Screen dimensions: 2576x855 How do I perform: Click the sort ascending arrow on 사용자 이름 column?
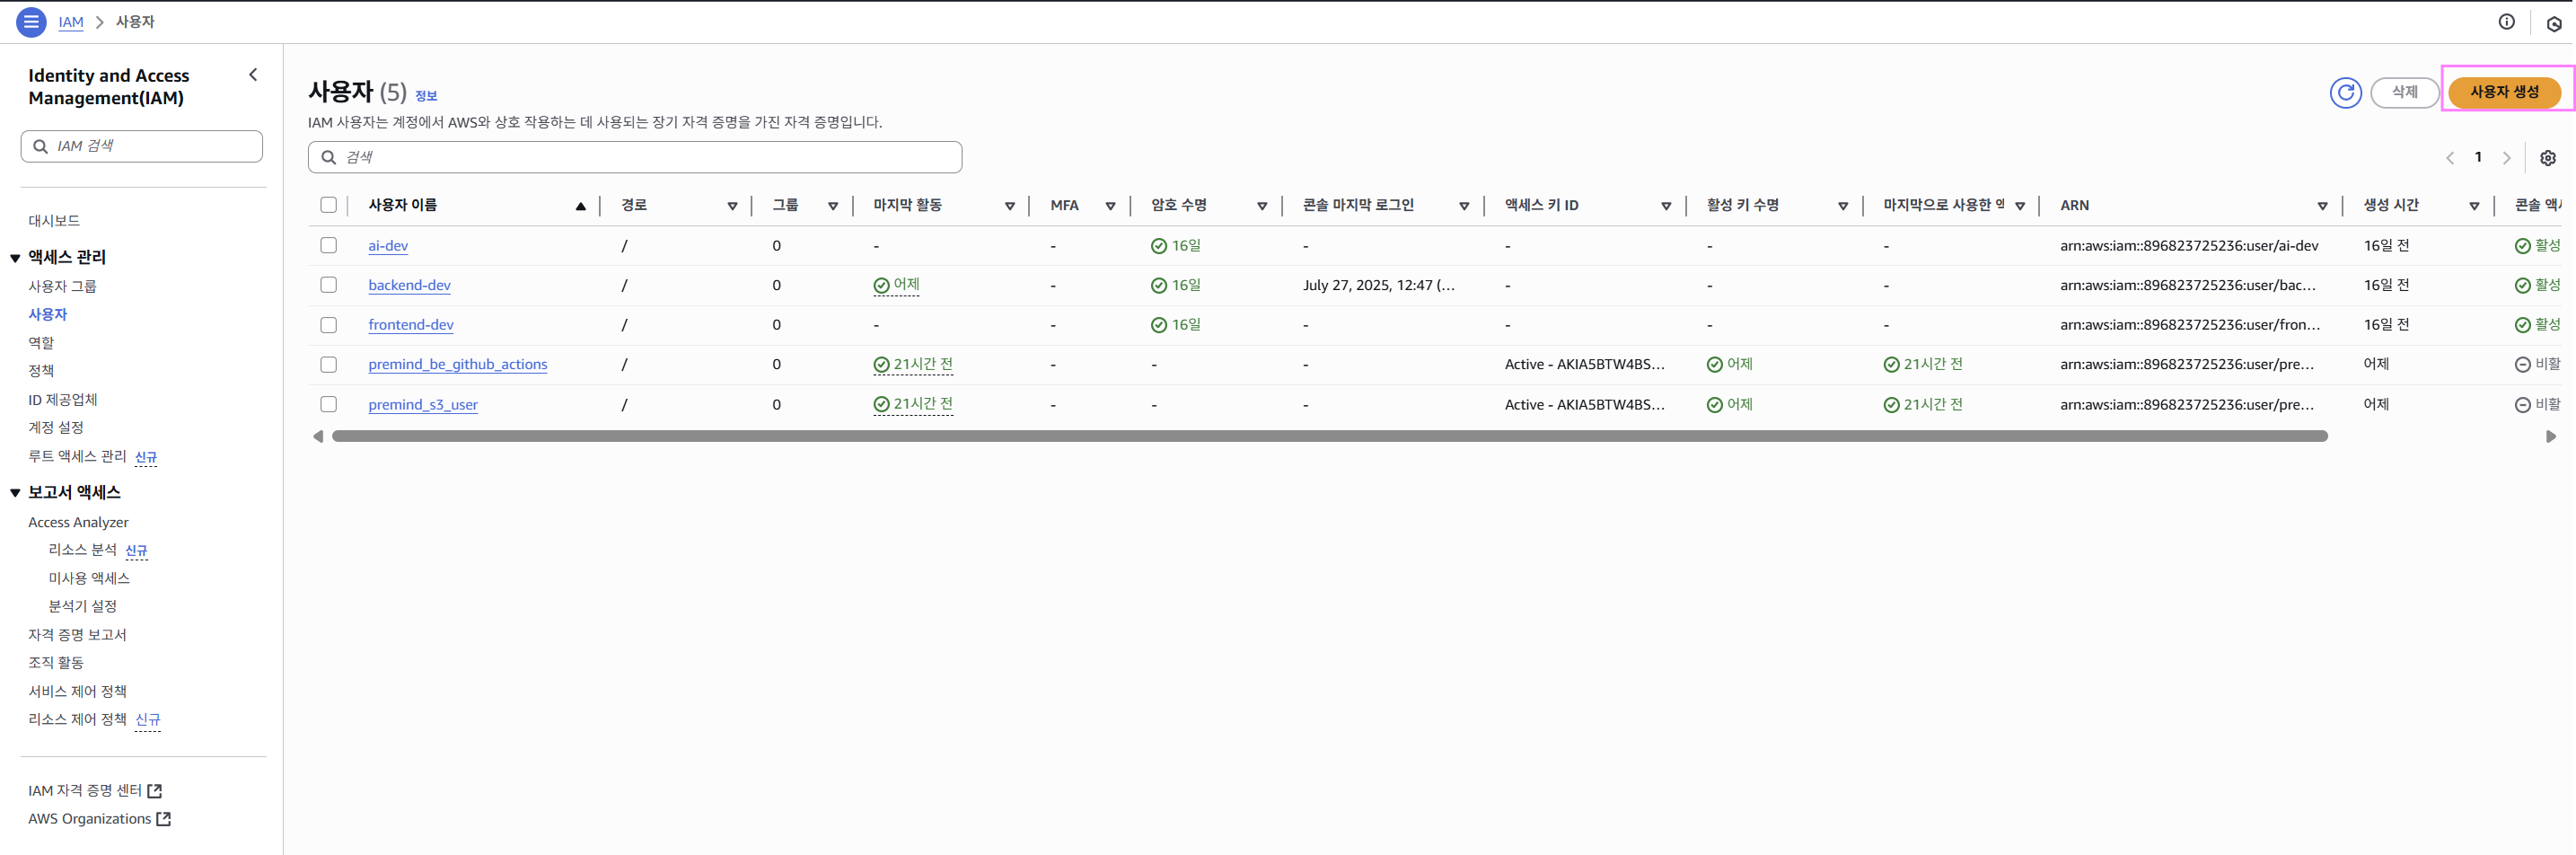(580, 206)
